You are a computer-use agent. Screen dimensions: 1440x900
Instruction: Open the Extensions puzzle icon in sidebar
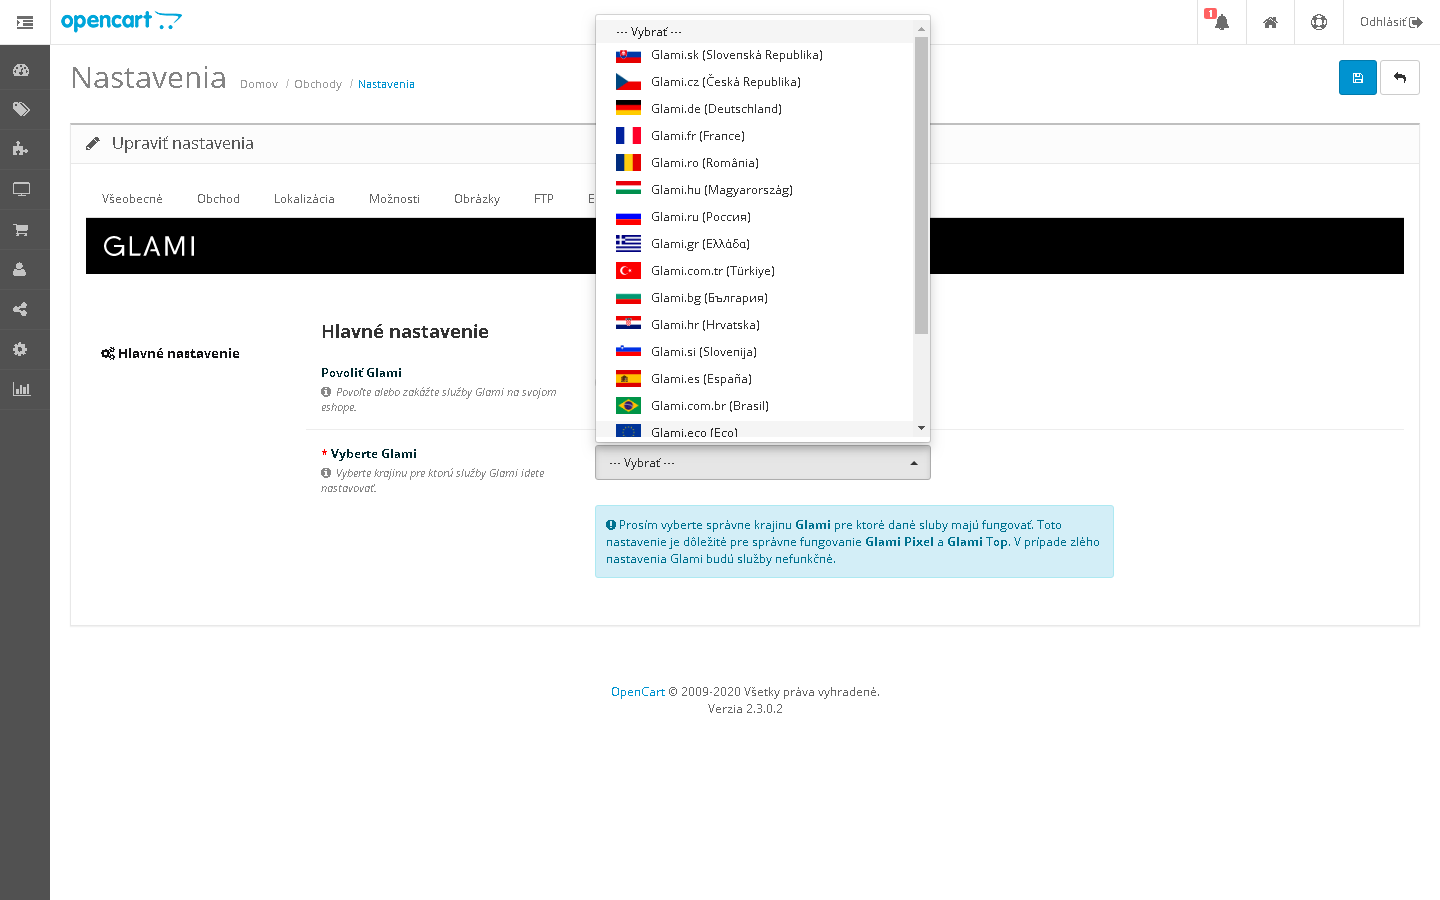(x=21, y=149)
